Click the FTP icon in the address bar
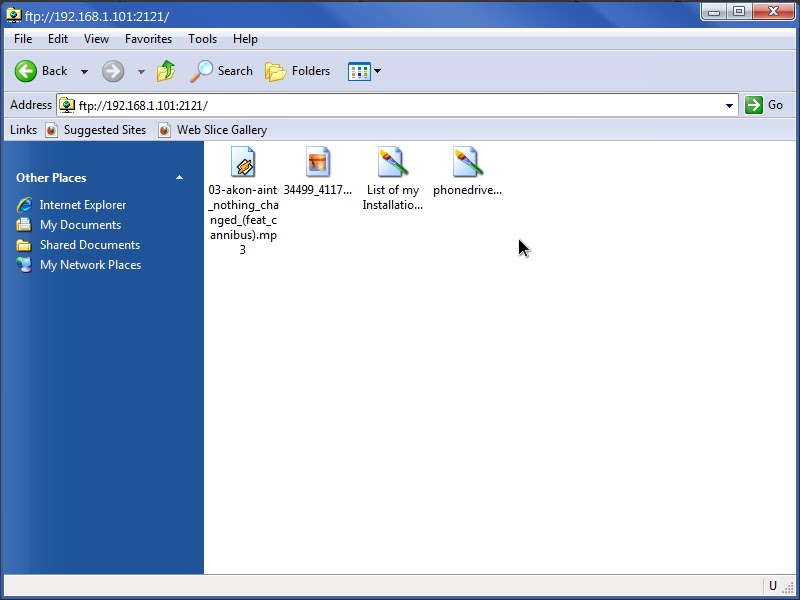This screenshot has height=600, width=800. (67, 105)
